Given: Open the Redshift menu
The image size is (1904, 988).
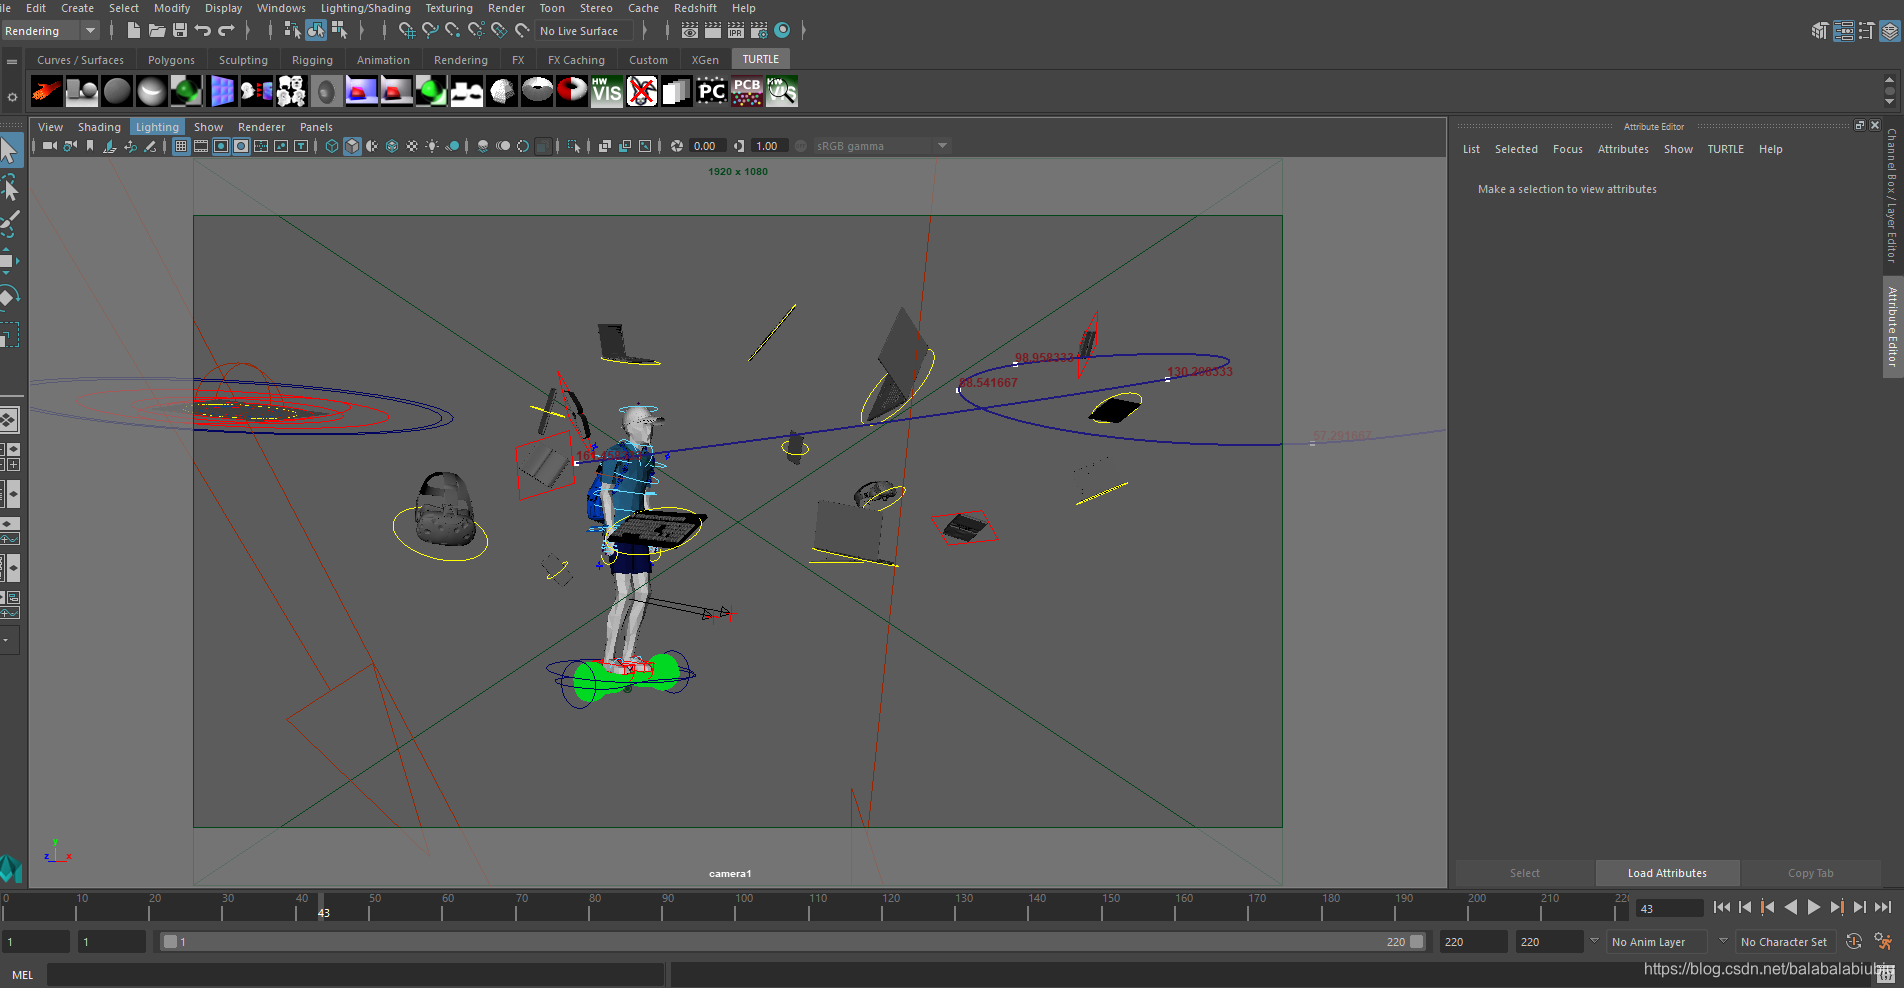Looking at the screenshot, I should pos(695,8).
